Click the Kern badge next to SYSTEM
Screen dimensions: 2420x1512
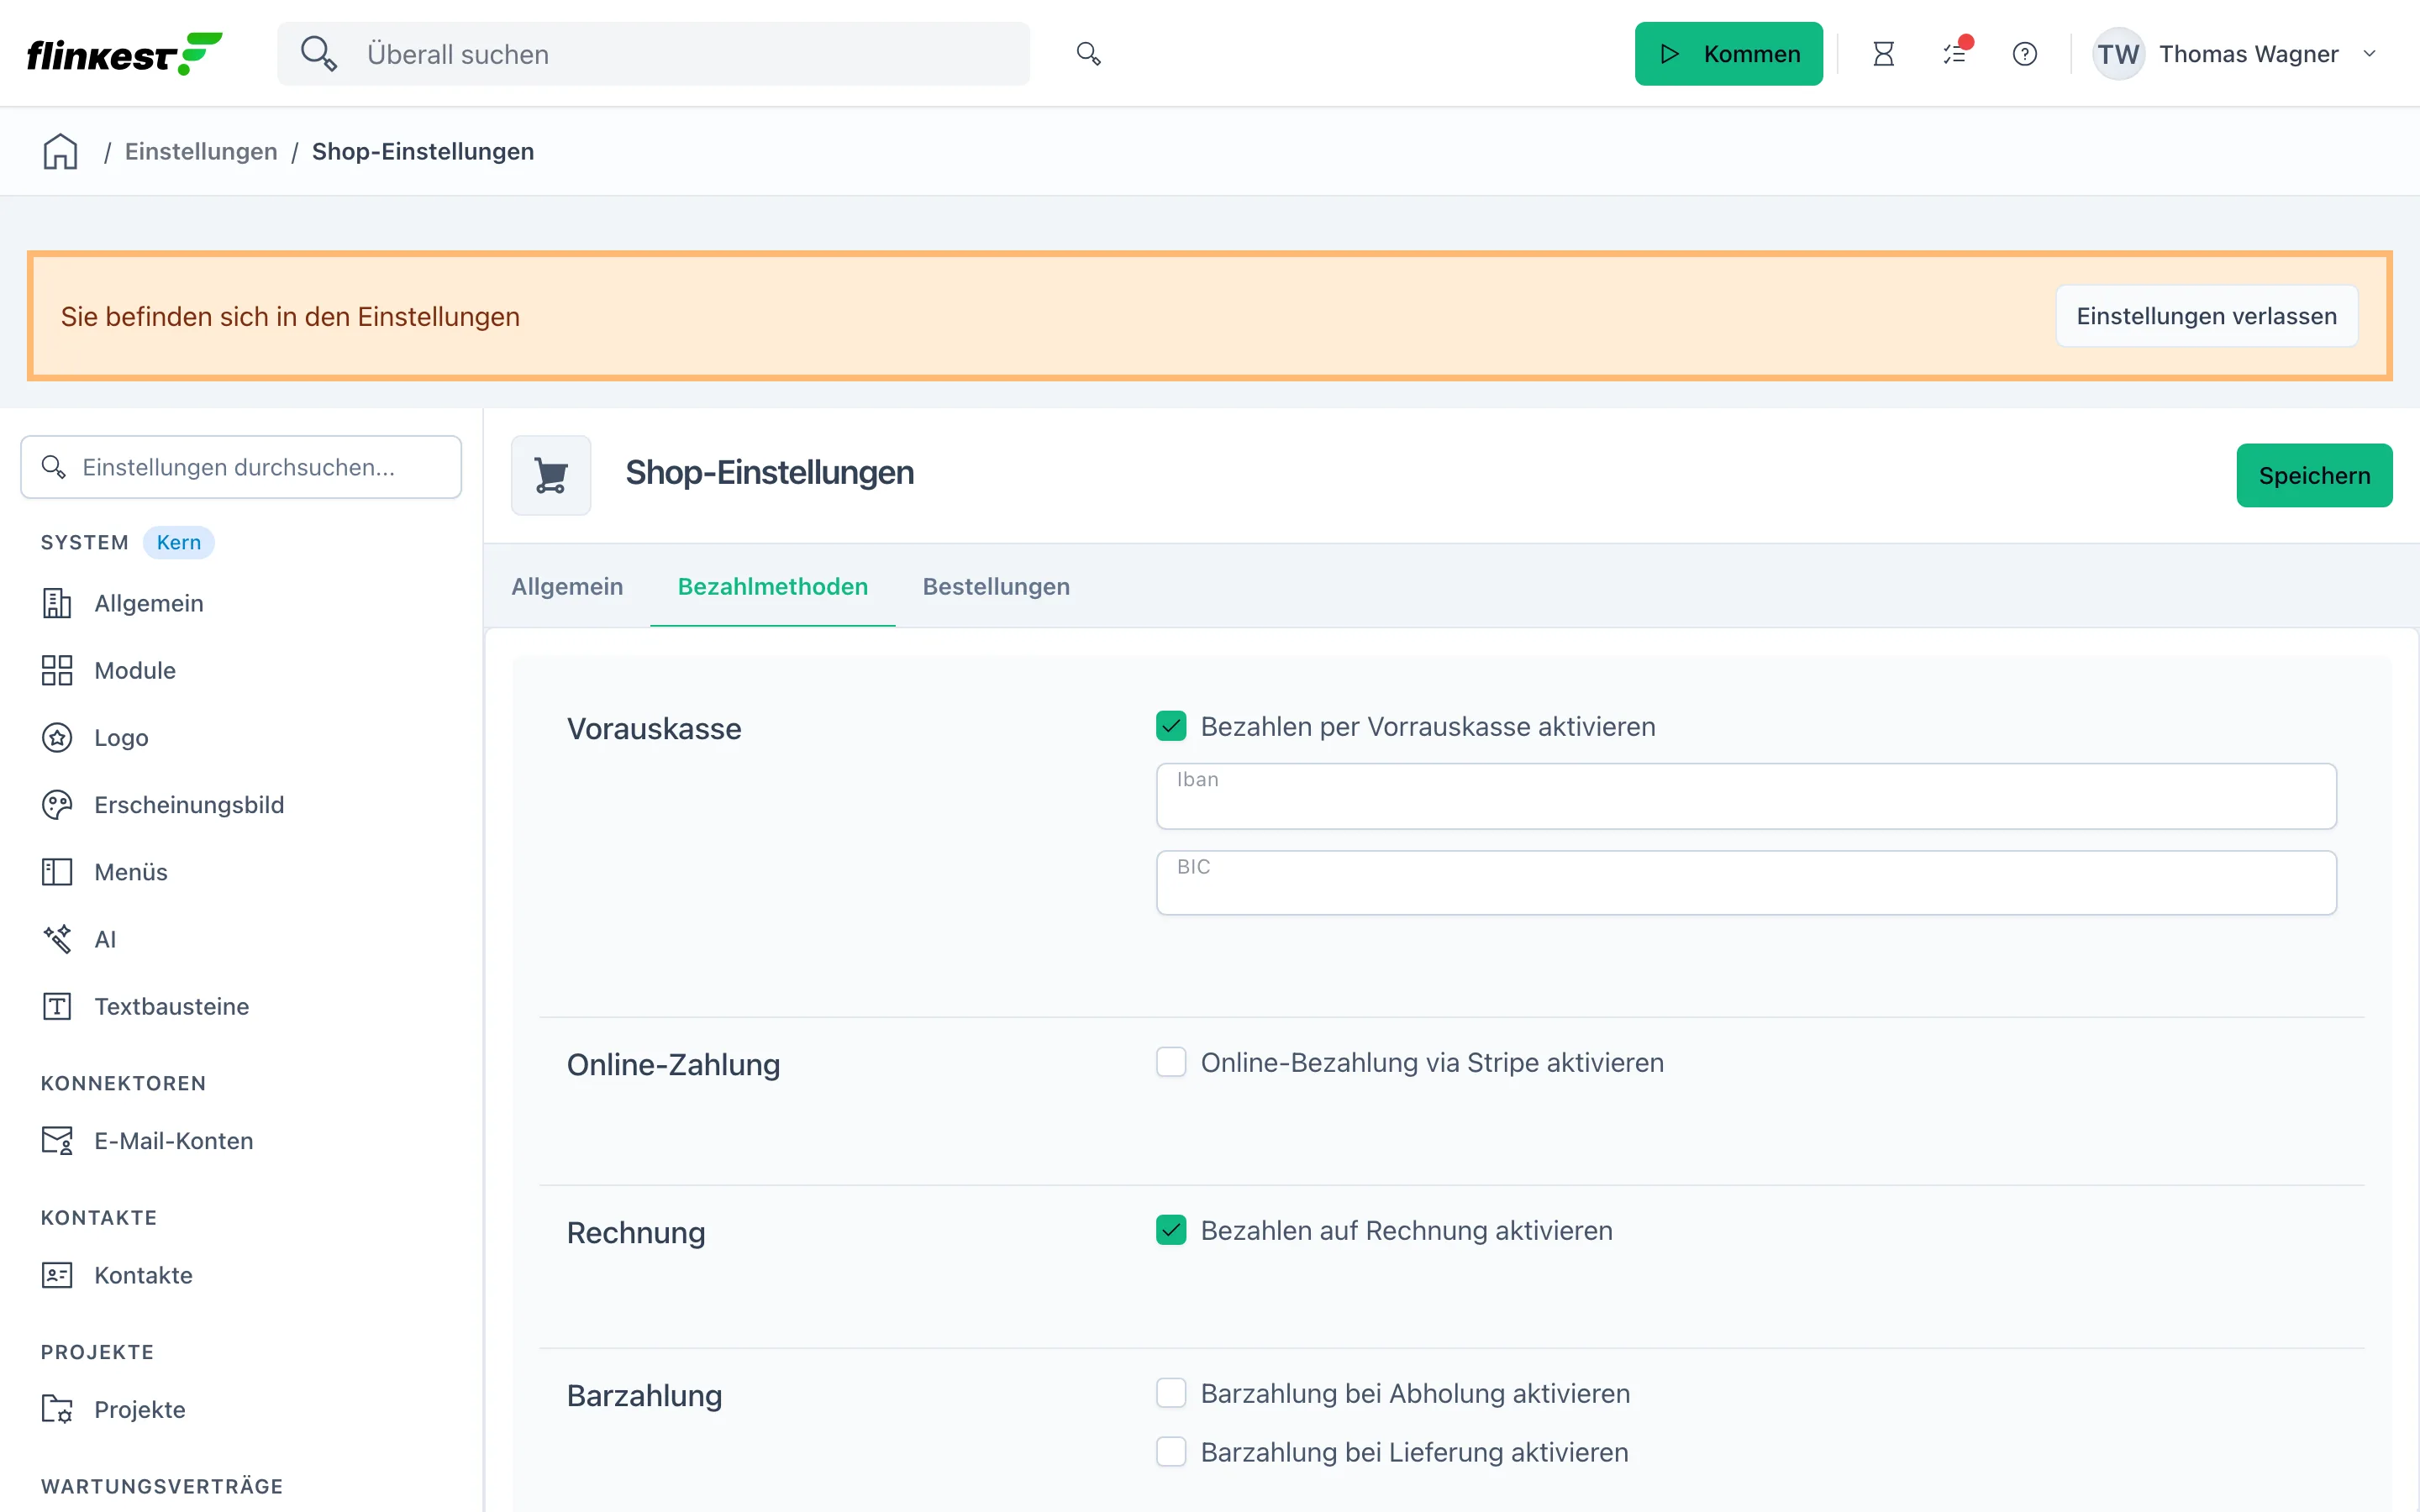(178, 543)
